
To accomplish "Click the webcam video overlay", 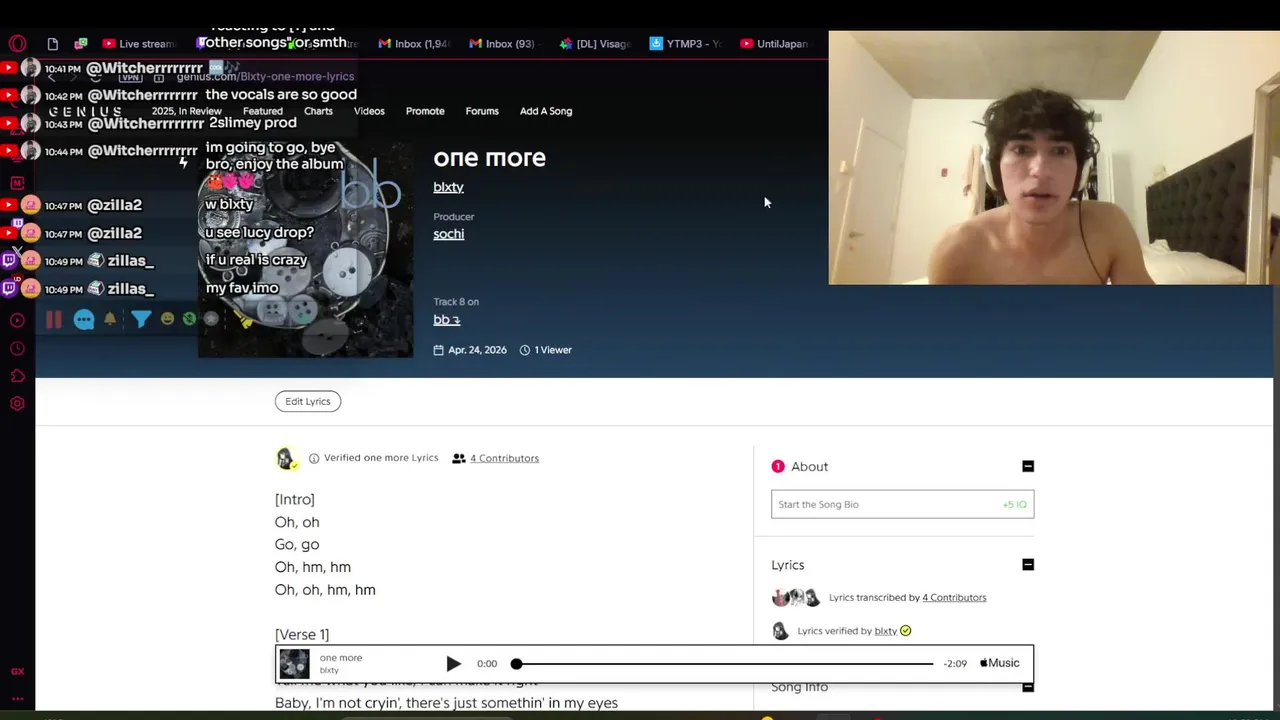I will pos(1054,157).
